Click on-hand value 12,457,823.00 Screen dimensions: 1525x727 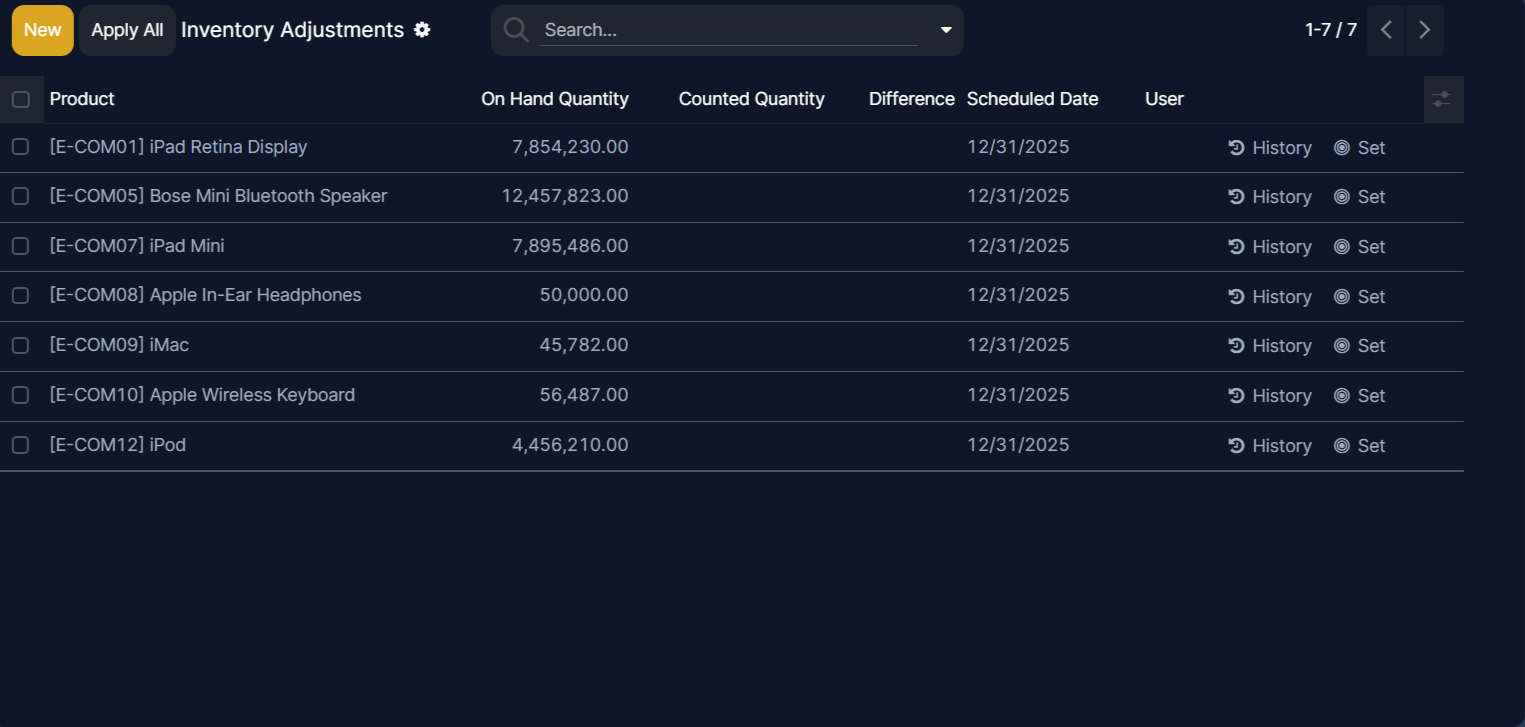tap(565, 196)
